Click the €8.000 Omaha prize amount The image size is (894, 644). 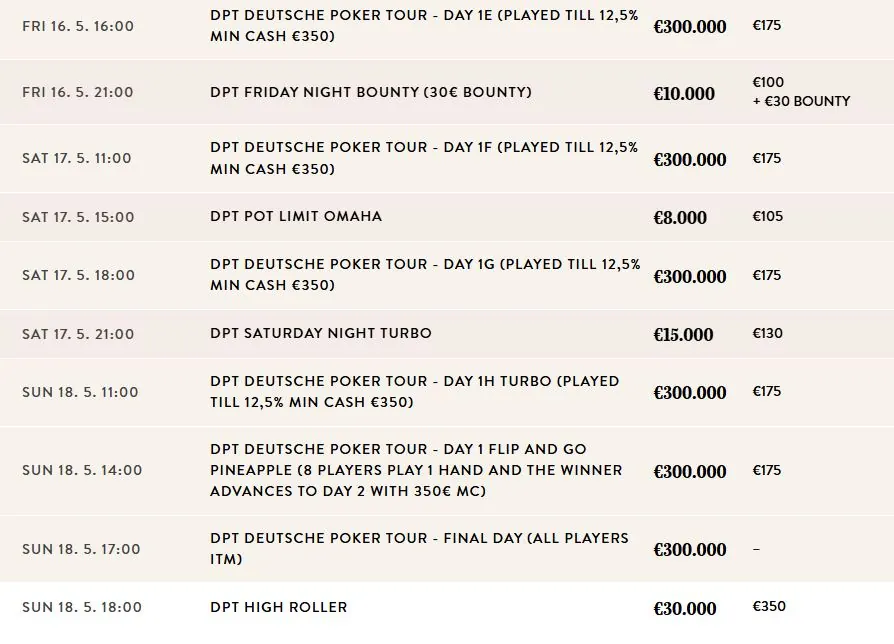click(x=680, y=217)
